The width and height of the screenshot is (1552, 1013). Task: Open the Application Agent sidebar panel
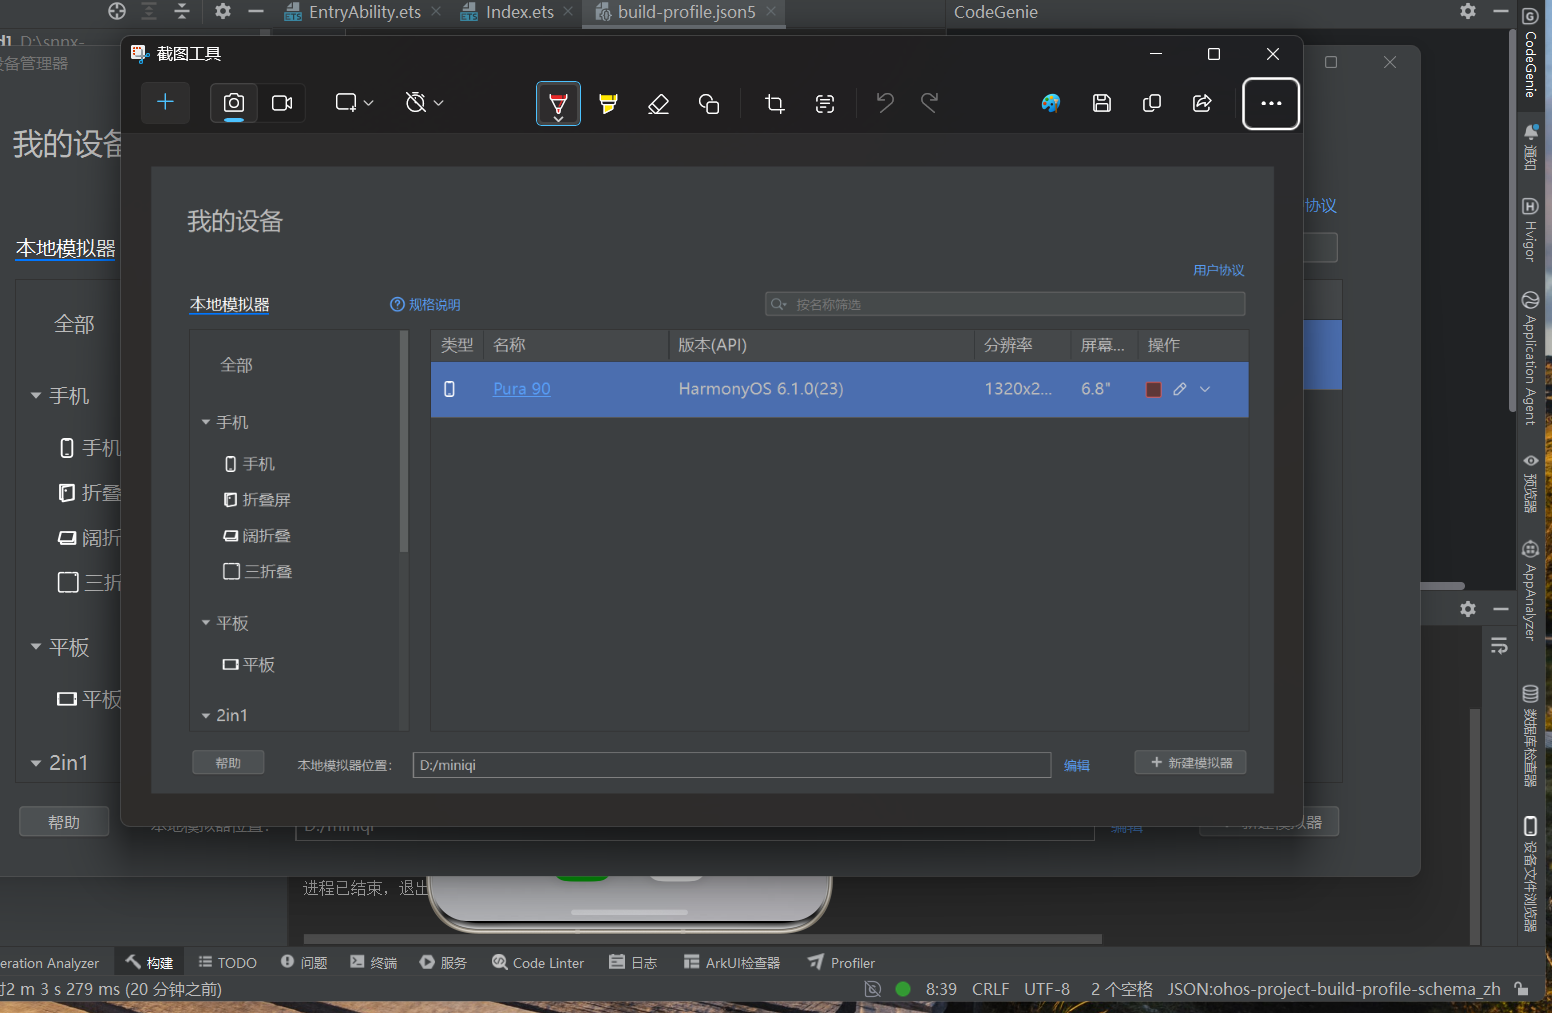click(x=1530, y=358)
